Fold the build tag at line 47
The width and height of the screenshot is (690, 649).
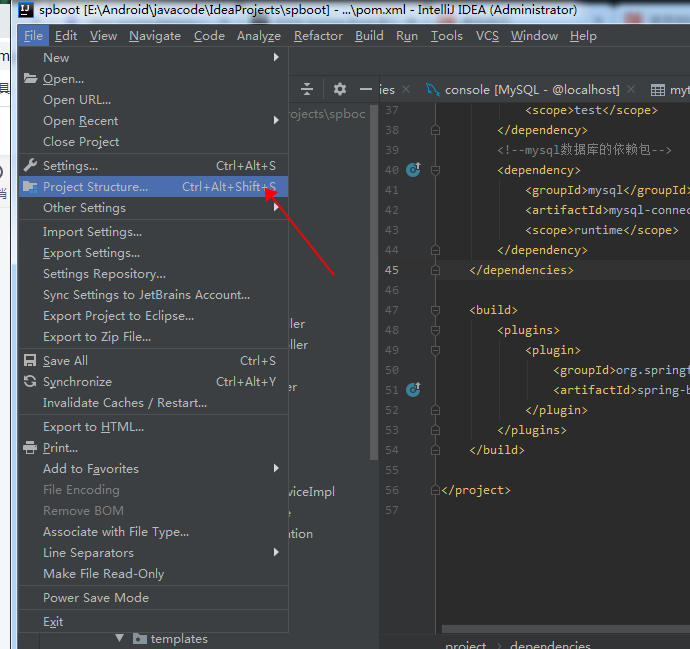click(x=435, y=310)
